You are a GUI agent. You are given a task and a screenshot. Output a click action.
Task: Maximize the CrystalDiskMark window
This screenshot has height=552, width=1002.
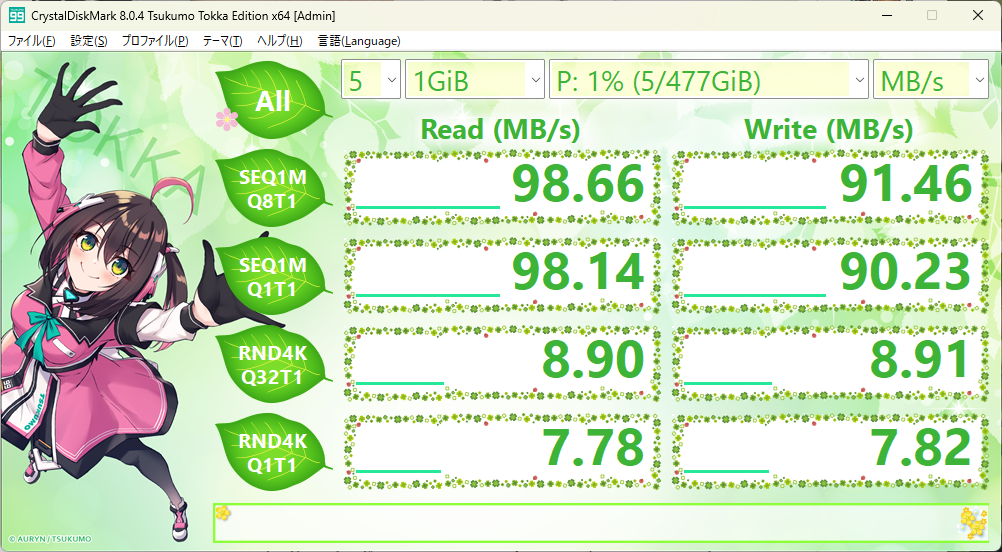(x=932, y=15)
